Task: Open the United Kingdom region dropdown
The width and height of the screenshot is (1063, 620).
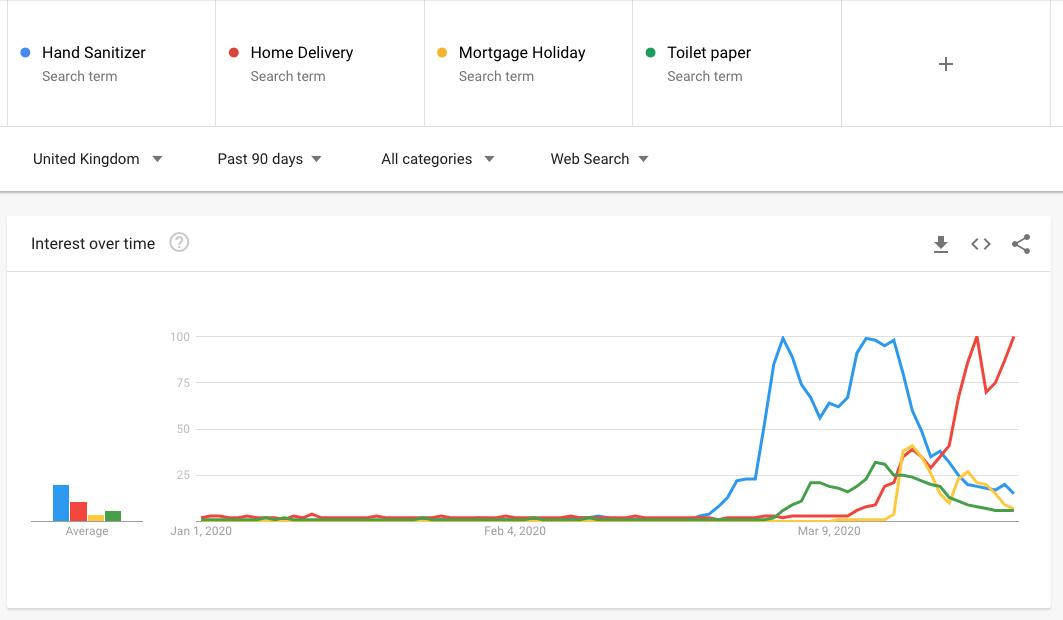Action: (x=98, y=159)
